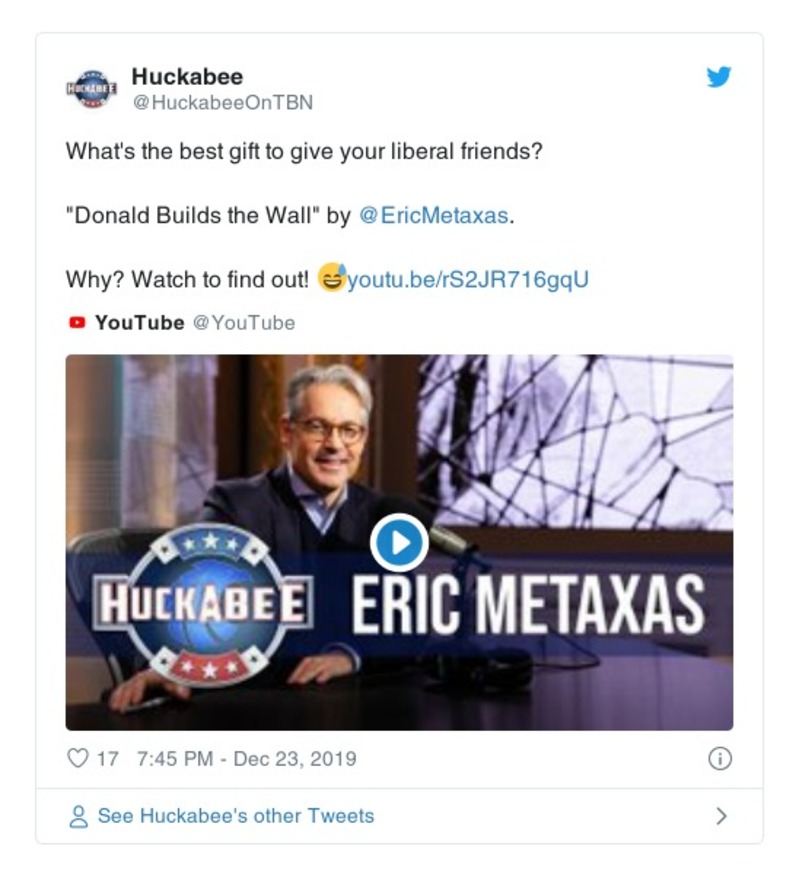The height and width of the screenshot is (881, 799).
Task: Play the Eric Metaxas video
Action: click(400, 542)
